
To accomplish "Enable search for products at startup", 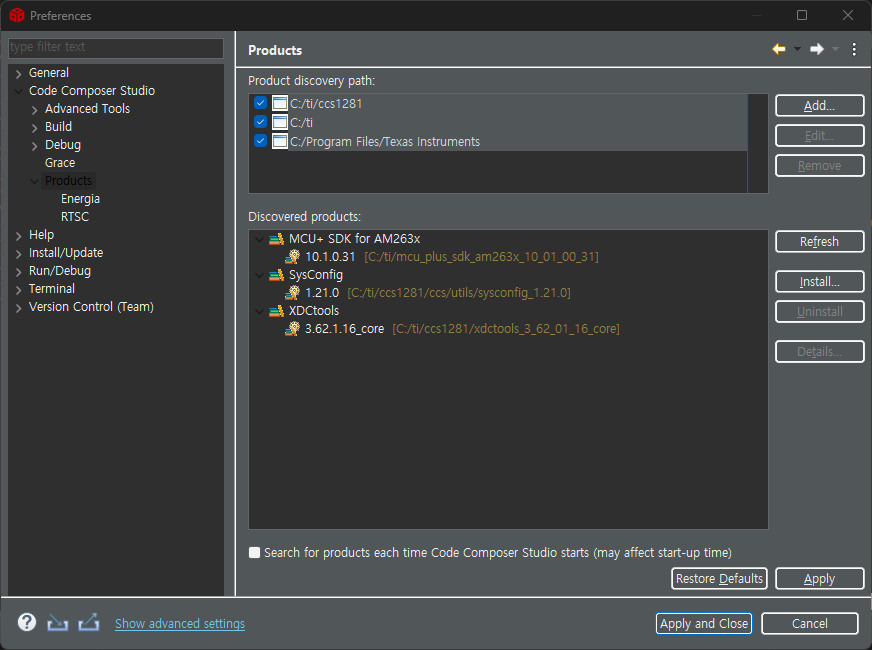I will point(254,552).
